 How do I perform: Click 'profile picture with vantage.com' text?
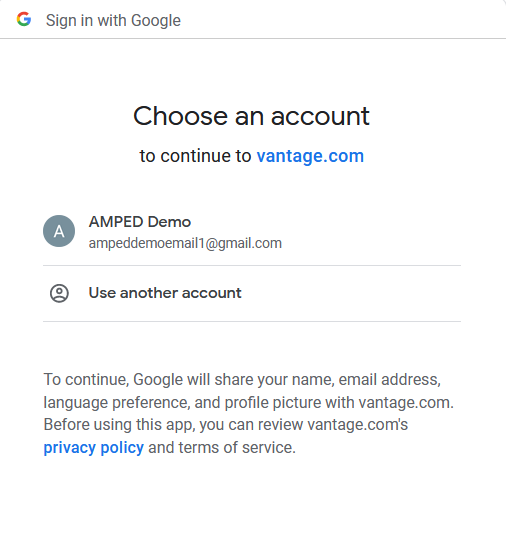click(x=339, y=402)
